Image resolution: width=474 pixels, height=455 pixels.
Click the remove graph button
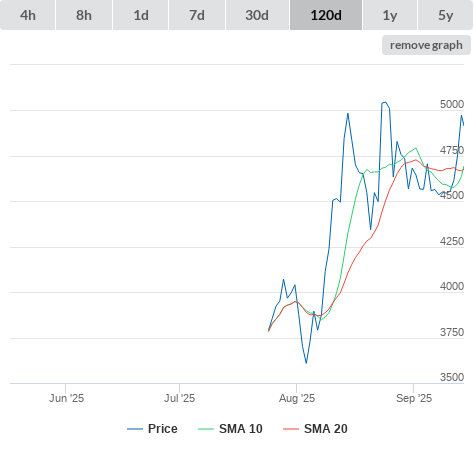pos(426,45)
